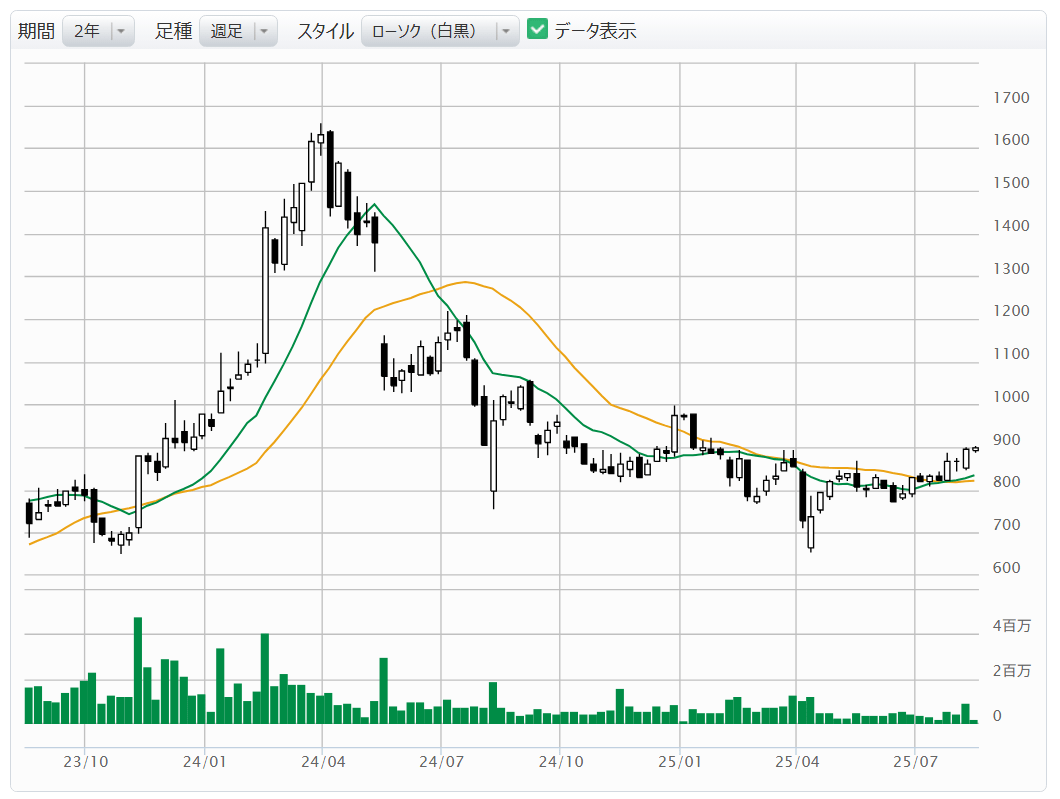Open the 足種 dropdown showing 週足
Screen dimensions: 1060x799
pyautogui.click(x=237, y=31)
